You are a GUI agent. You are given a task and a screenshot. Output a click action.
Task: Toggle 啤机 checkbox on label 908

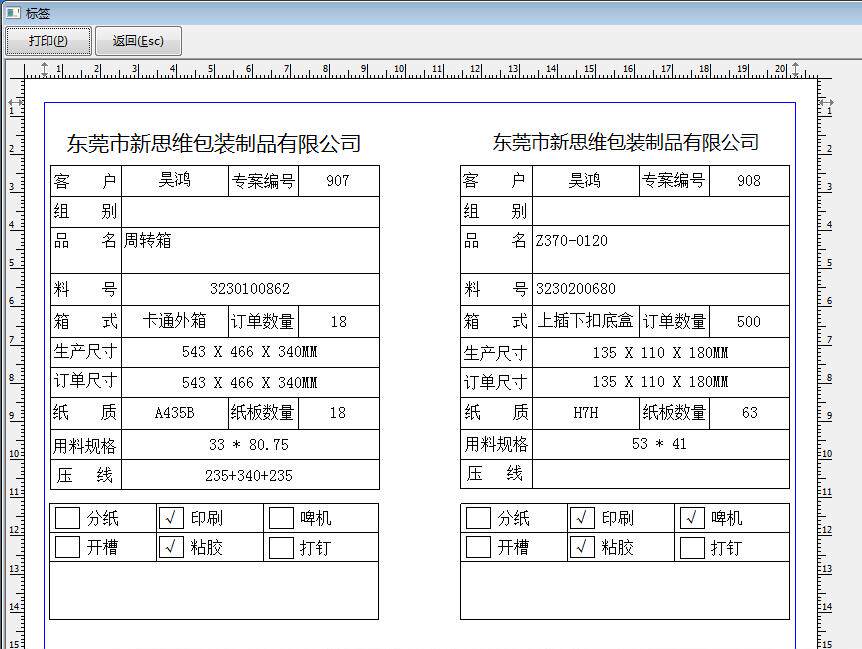tap(692, 518)
